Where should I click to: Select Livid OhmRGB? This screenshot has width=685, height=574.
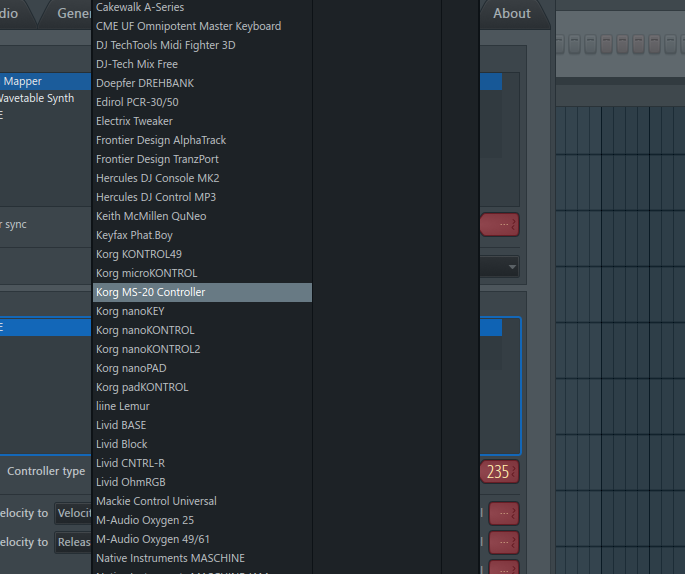pyautogui.click(x=202, y=482)
